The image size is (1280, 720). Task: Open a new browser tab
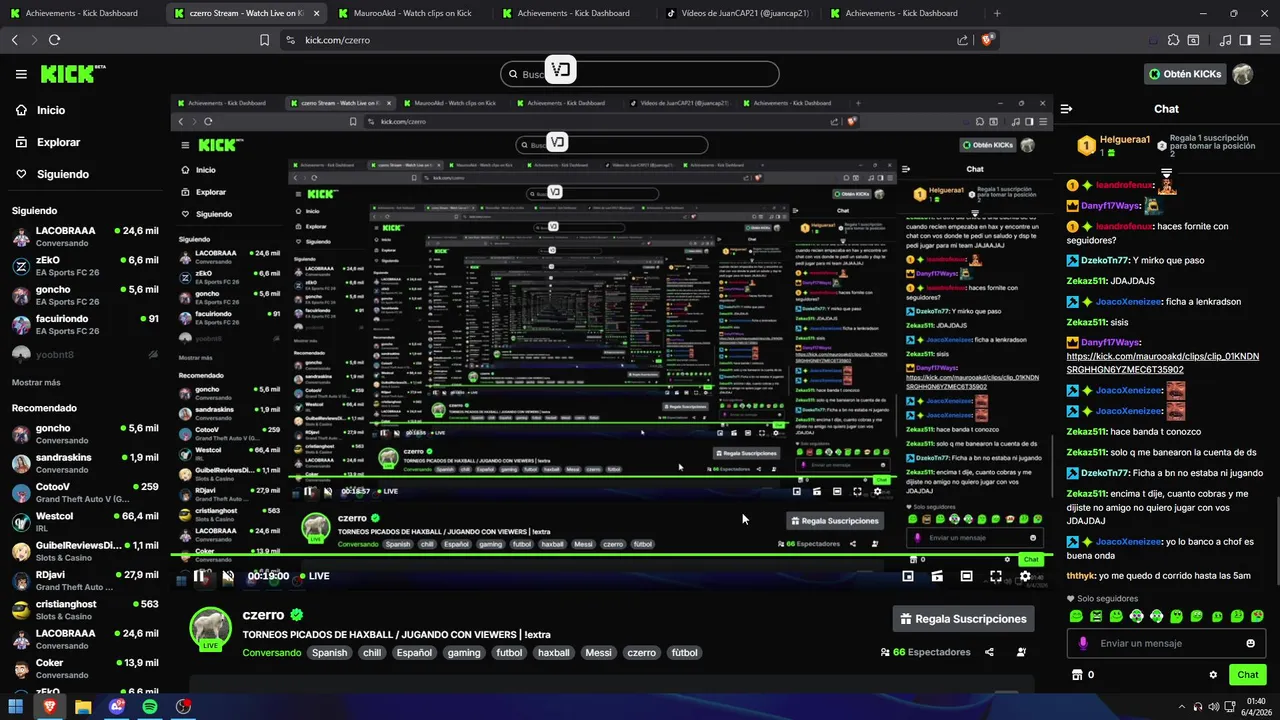[997, 13]
